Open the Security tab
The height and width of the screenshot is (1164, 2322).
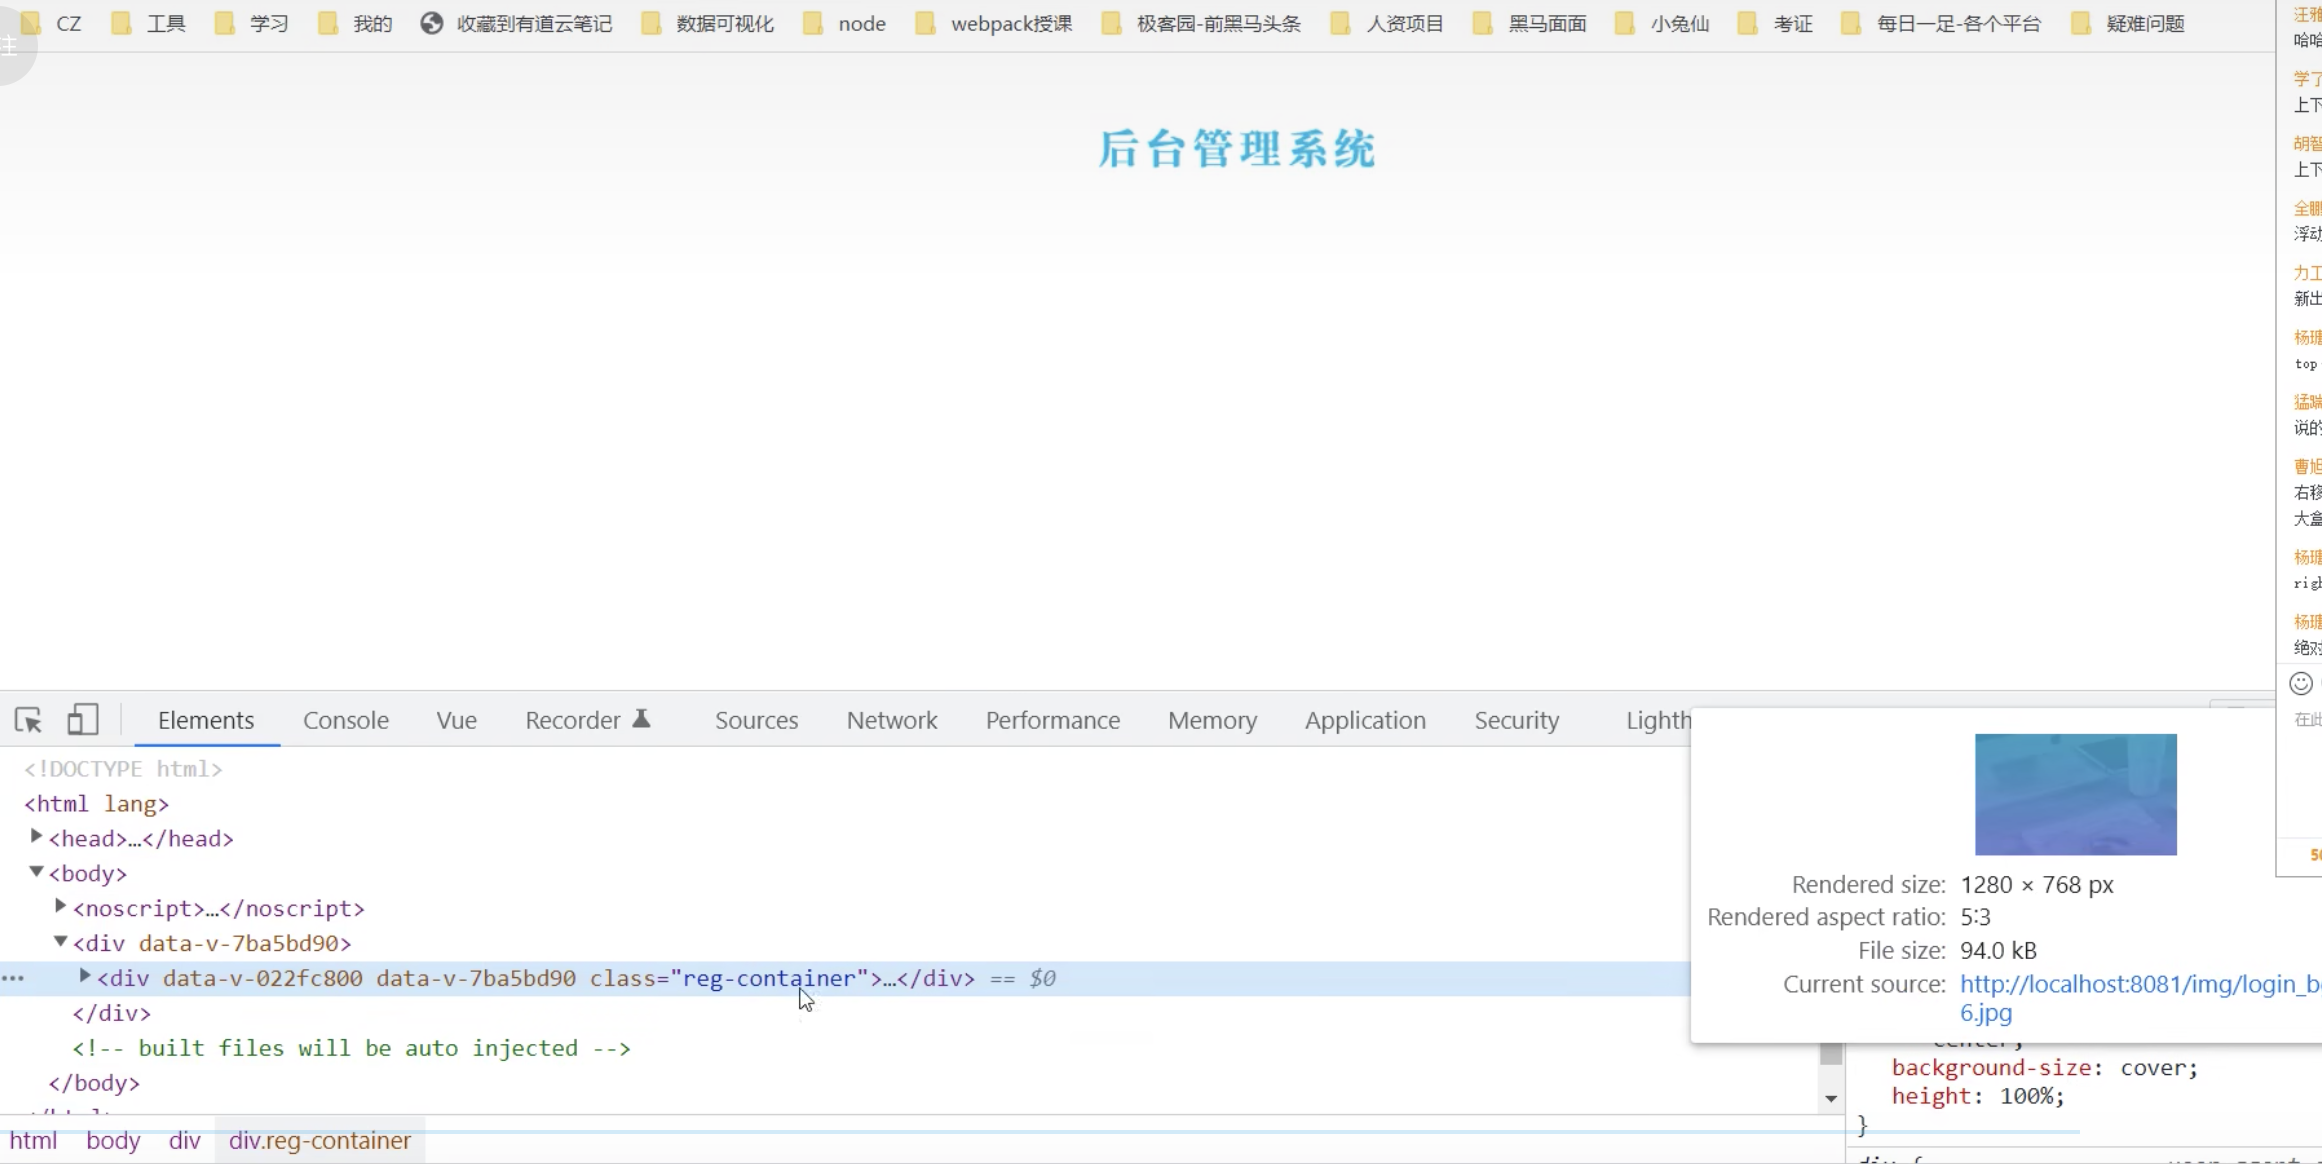tap(1517, 720)
